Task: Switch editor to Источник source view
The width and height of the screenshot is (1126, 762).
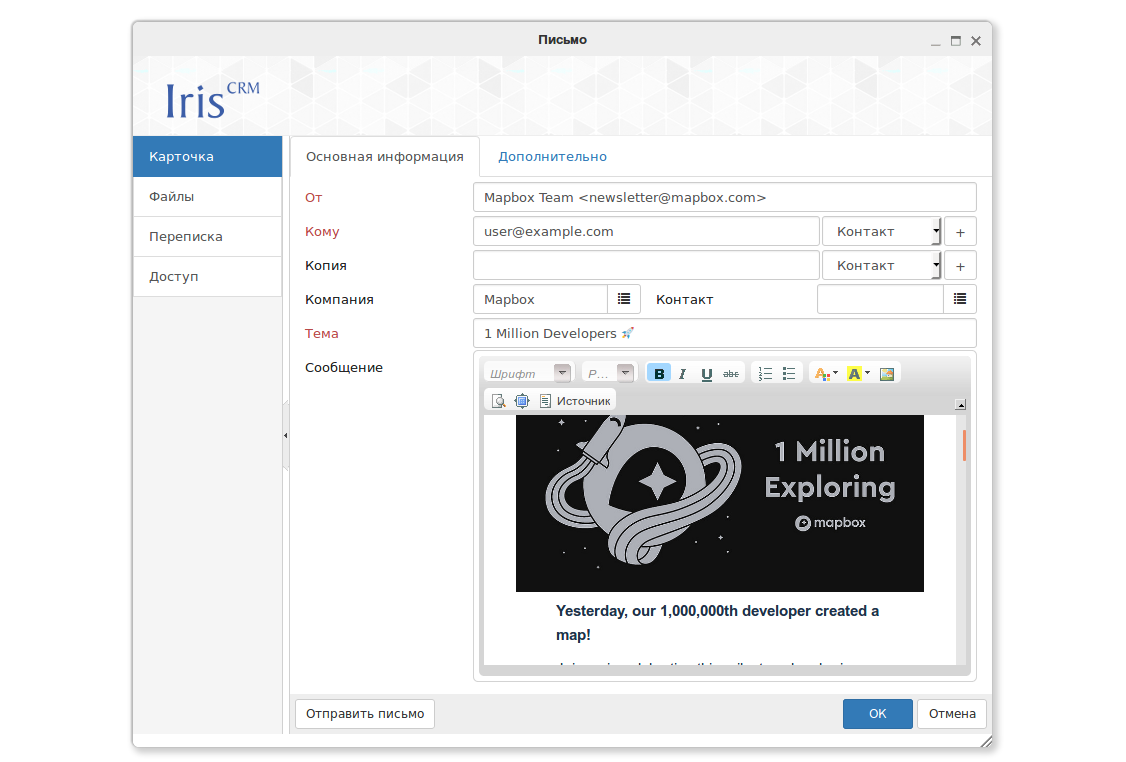Action: (x=575, y=401)
